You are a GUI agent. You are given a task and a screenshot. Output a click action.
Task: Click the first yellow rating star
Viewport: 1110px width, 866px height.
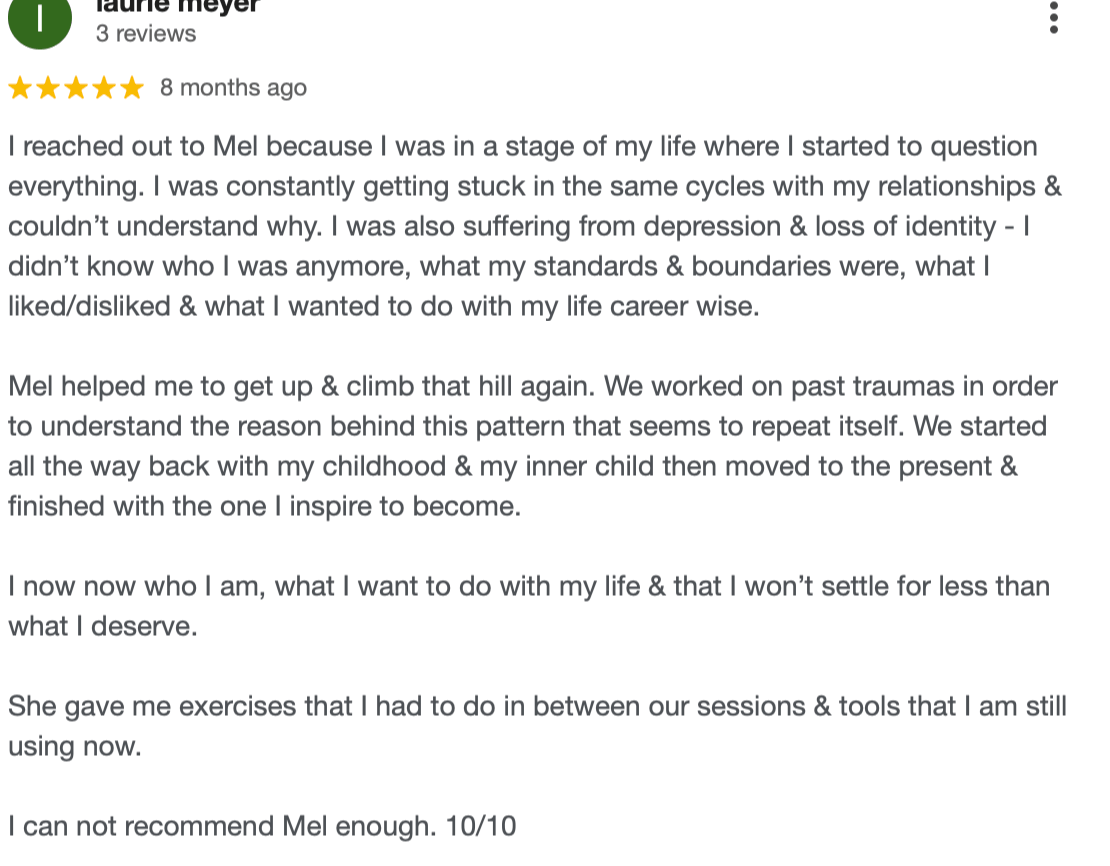pyautogui.click(x=20, y=89)
